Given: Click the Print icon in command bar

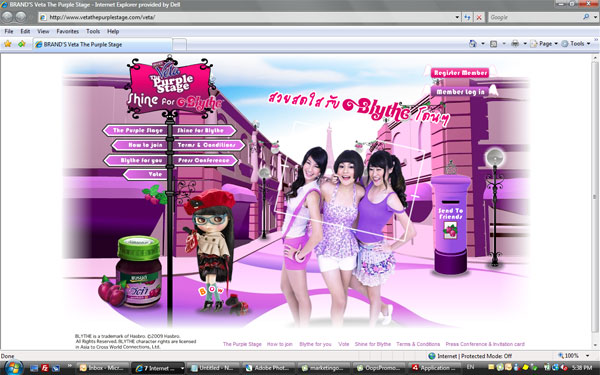Looking at the screenshot, I should click(515, 44).
